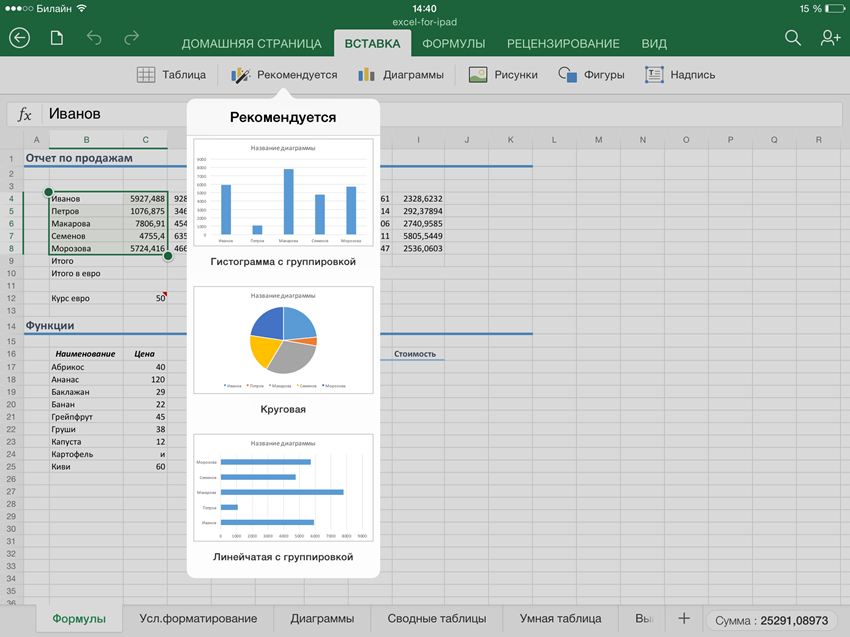Switch to Сводные таблицы sheet tab
This screenshot has width=850, height=637.
[x=437, y=619]
